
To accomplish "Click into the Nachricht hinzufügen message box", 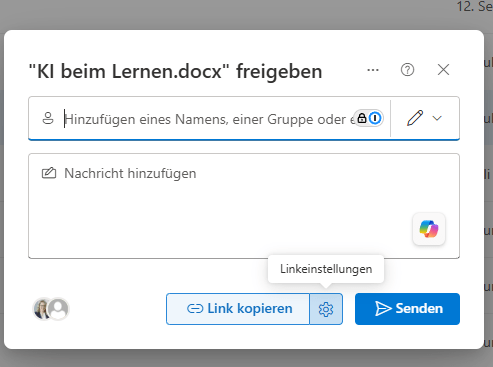I will [244, 206].
